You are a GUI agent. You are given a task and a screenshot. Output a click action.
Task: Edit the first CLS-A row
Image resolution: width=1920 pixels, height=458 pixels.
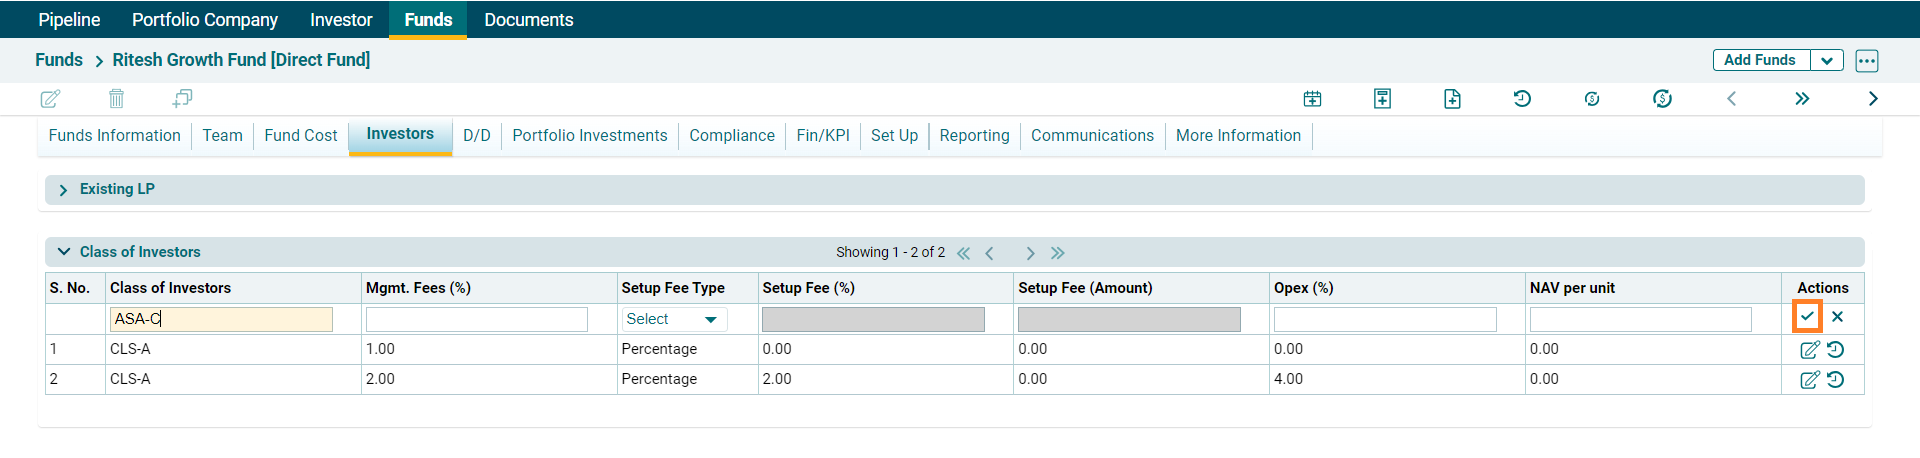[x=1809, y=350]
